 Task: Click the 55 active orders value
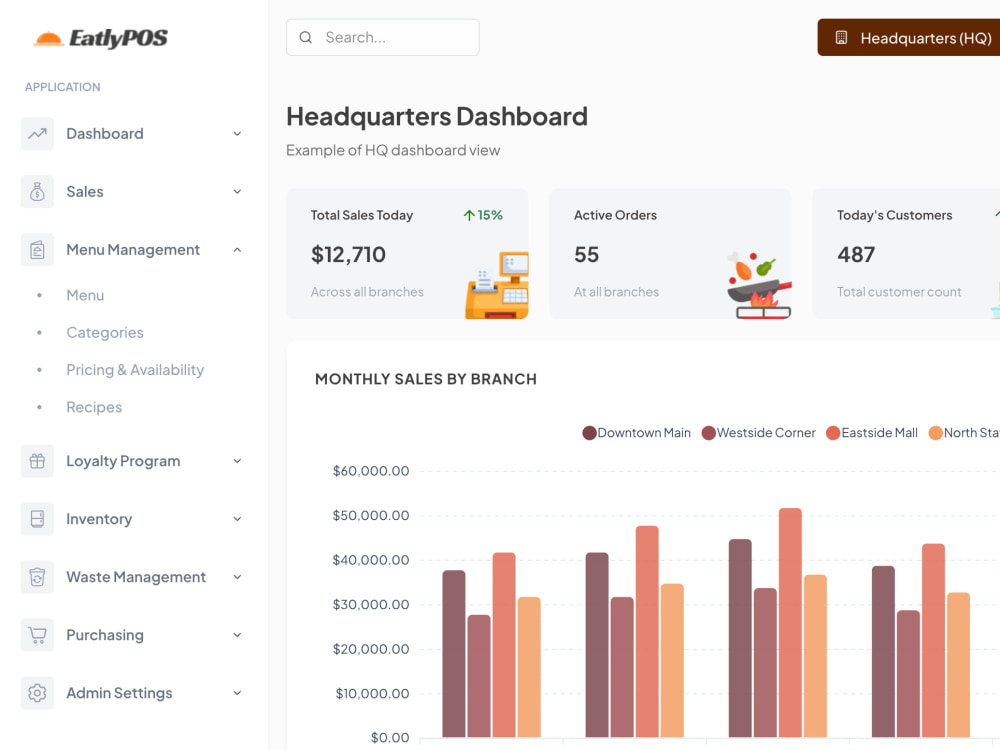pos(586,254)
